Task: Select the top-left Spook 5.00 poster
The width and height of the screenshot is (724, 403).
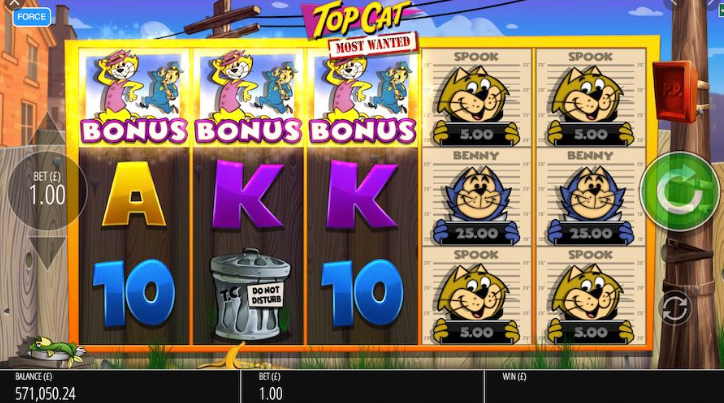Action: point(477,98)
